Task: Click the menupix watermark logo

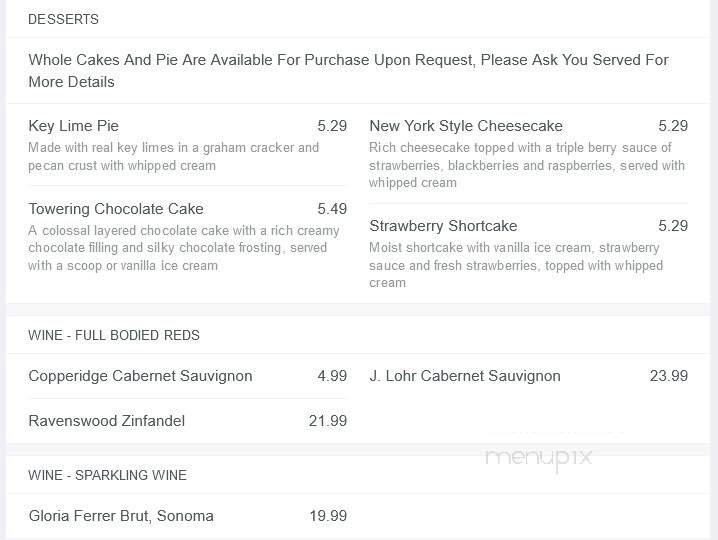Action: (539, 457)
